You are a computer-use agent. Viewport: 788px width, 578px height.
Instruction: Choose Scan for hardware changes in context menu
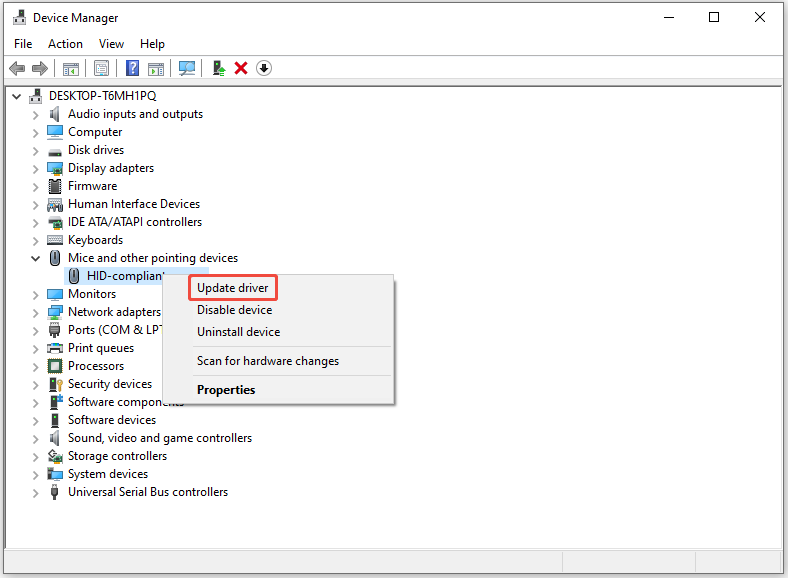268,361
